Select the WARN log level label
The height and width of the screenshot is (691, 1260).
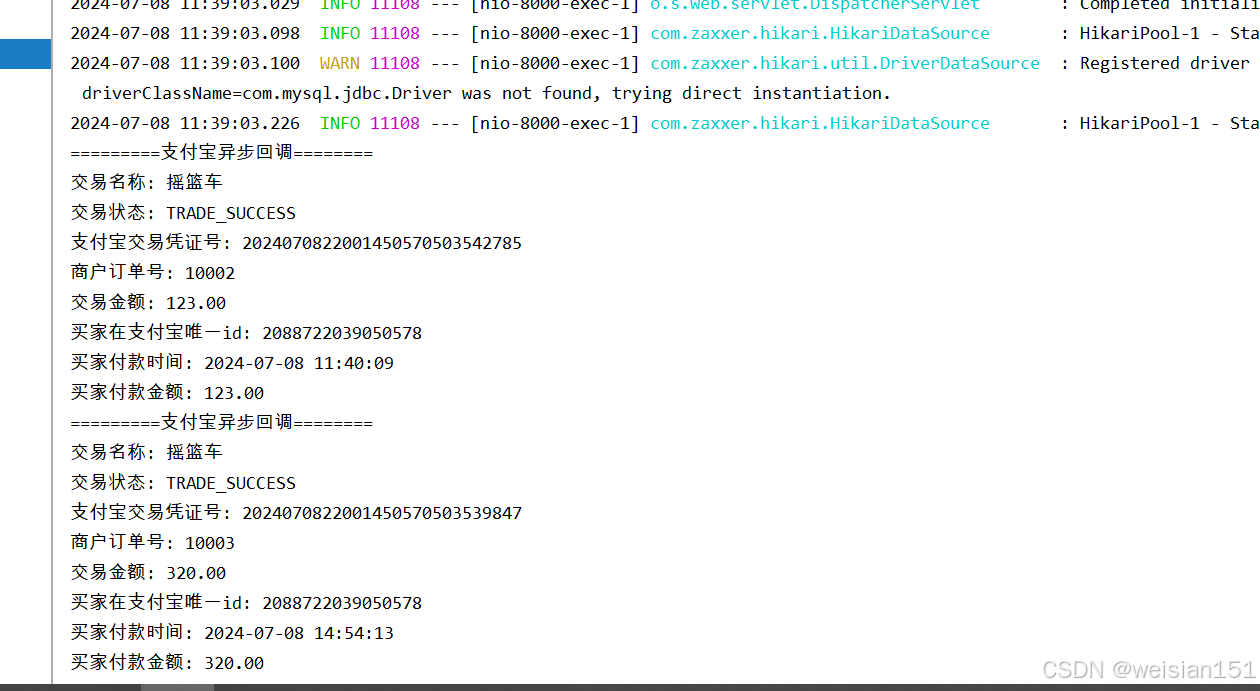[340, 63]
